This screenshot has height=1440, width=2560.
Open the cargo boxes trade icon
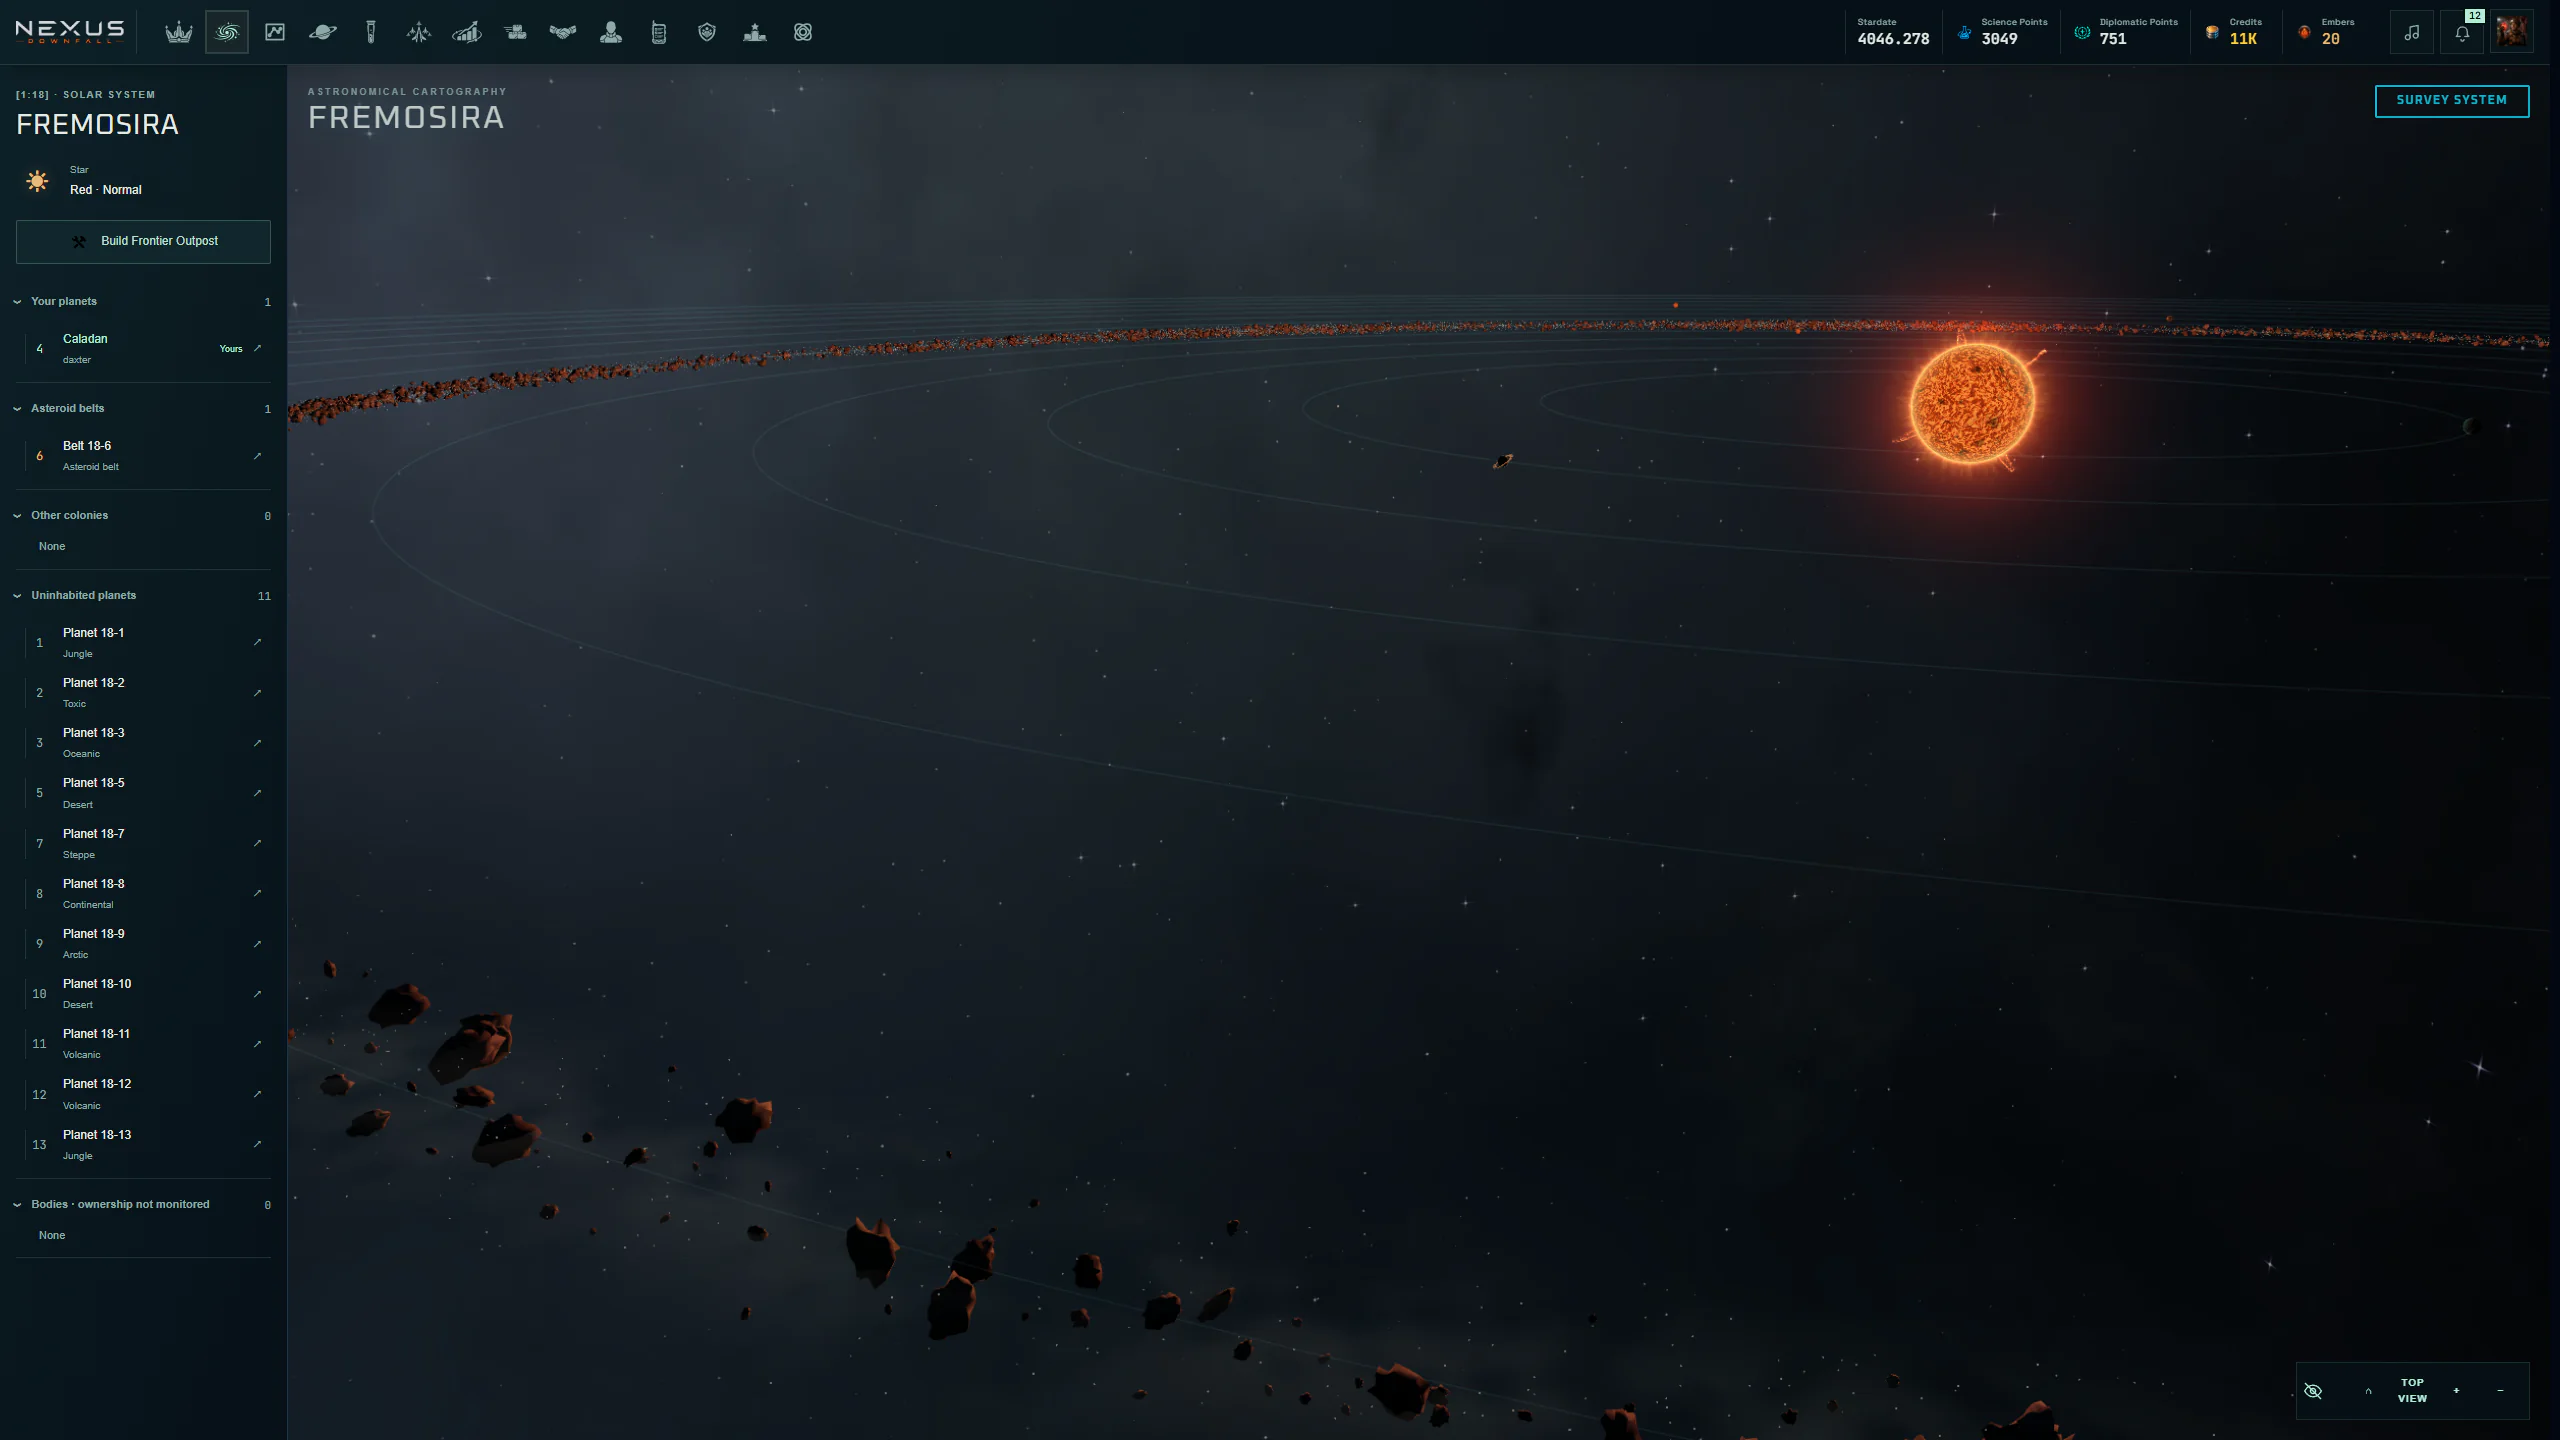[x=515, y=33]
